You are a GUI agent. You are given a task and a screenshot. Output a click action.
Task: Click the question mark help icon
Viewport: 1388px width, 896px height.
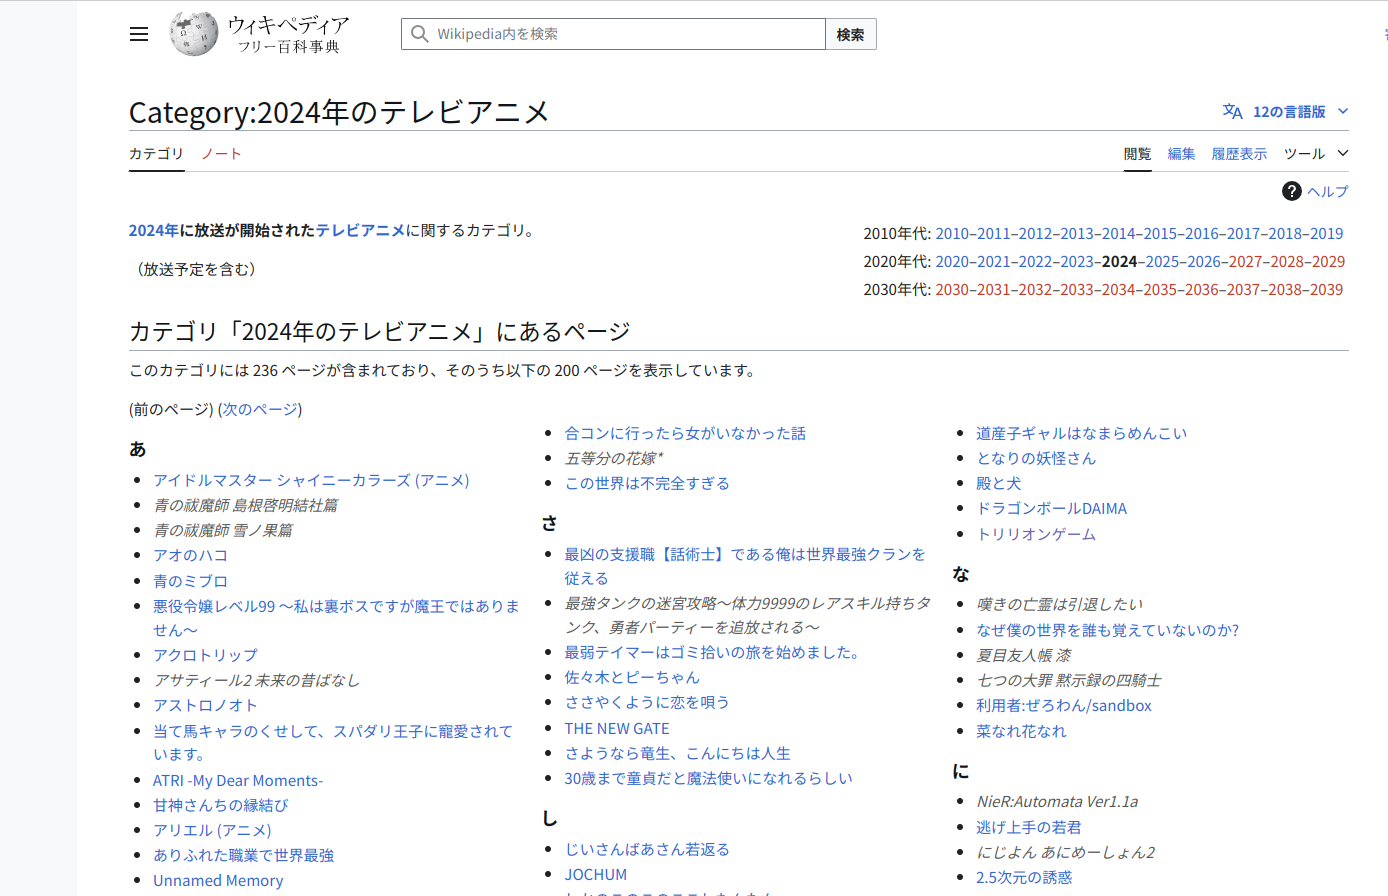coord(1292,191)
